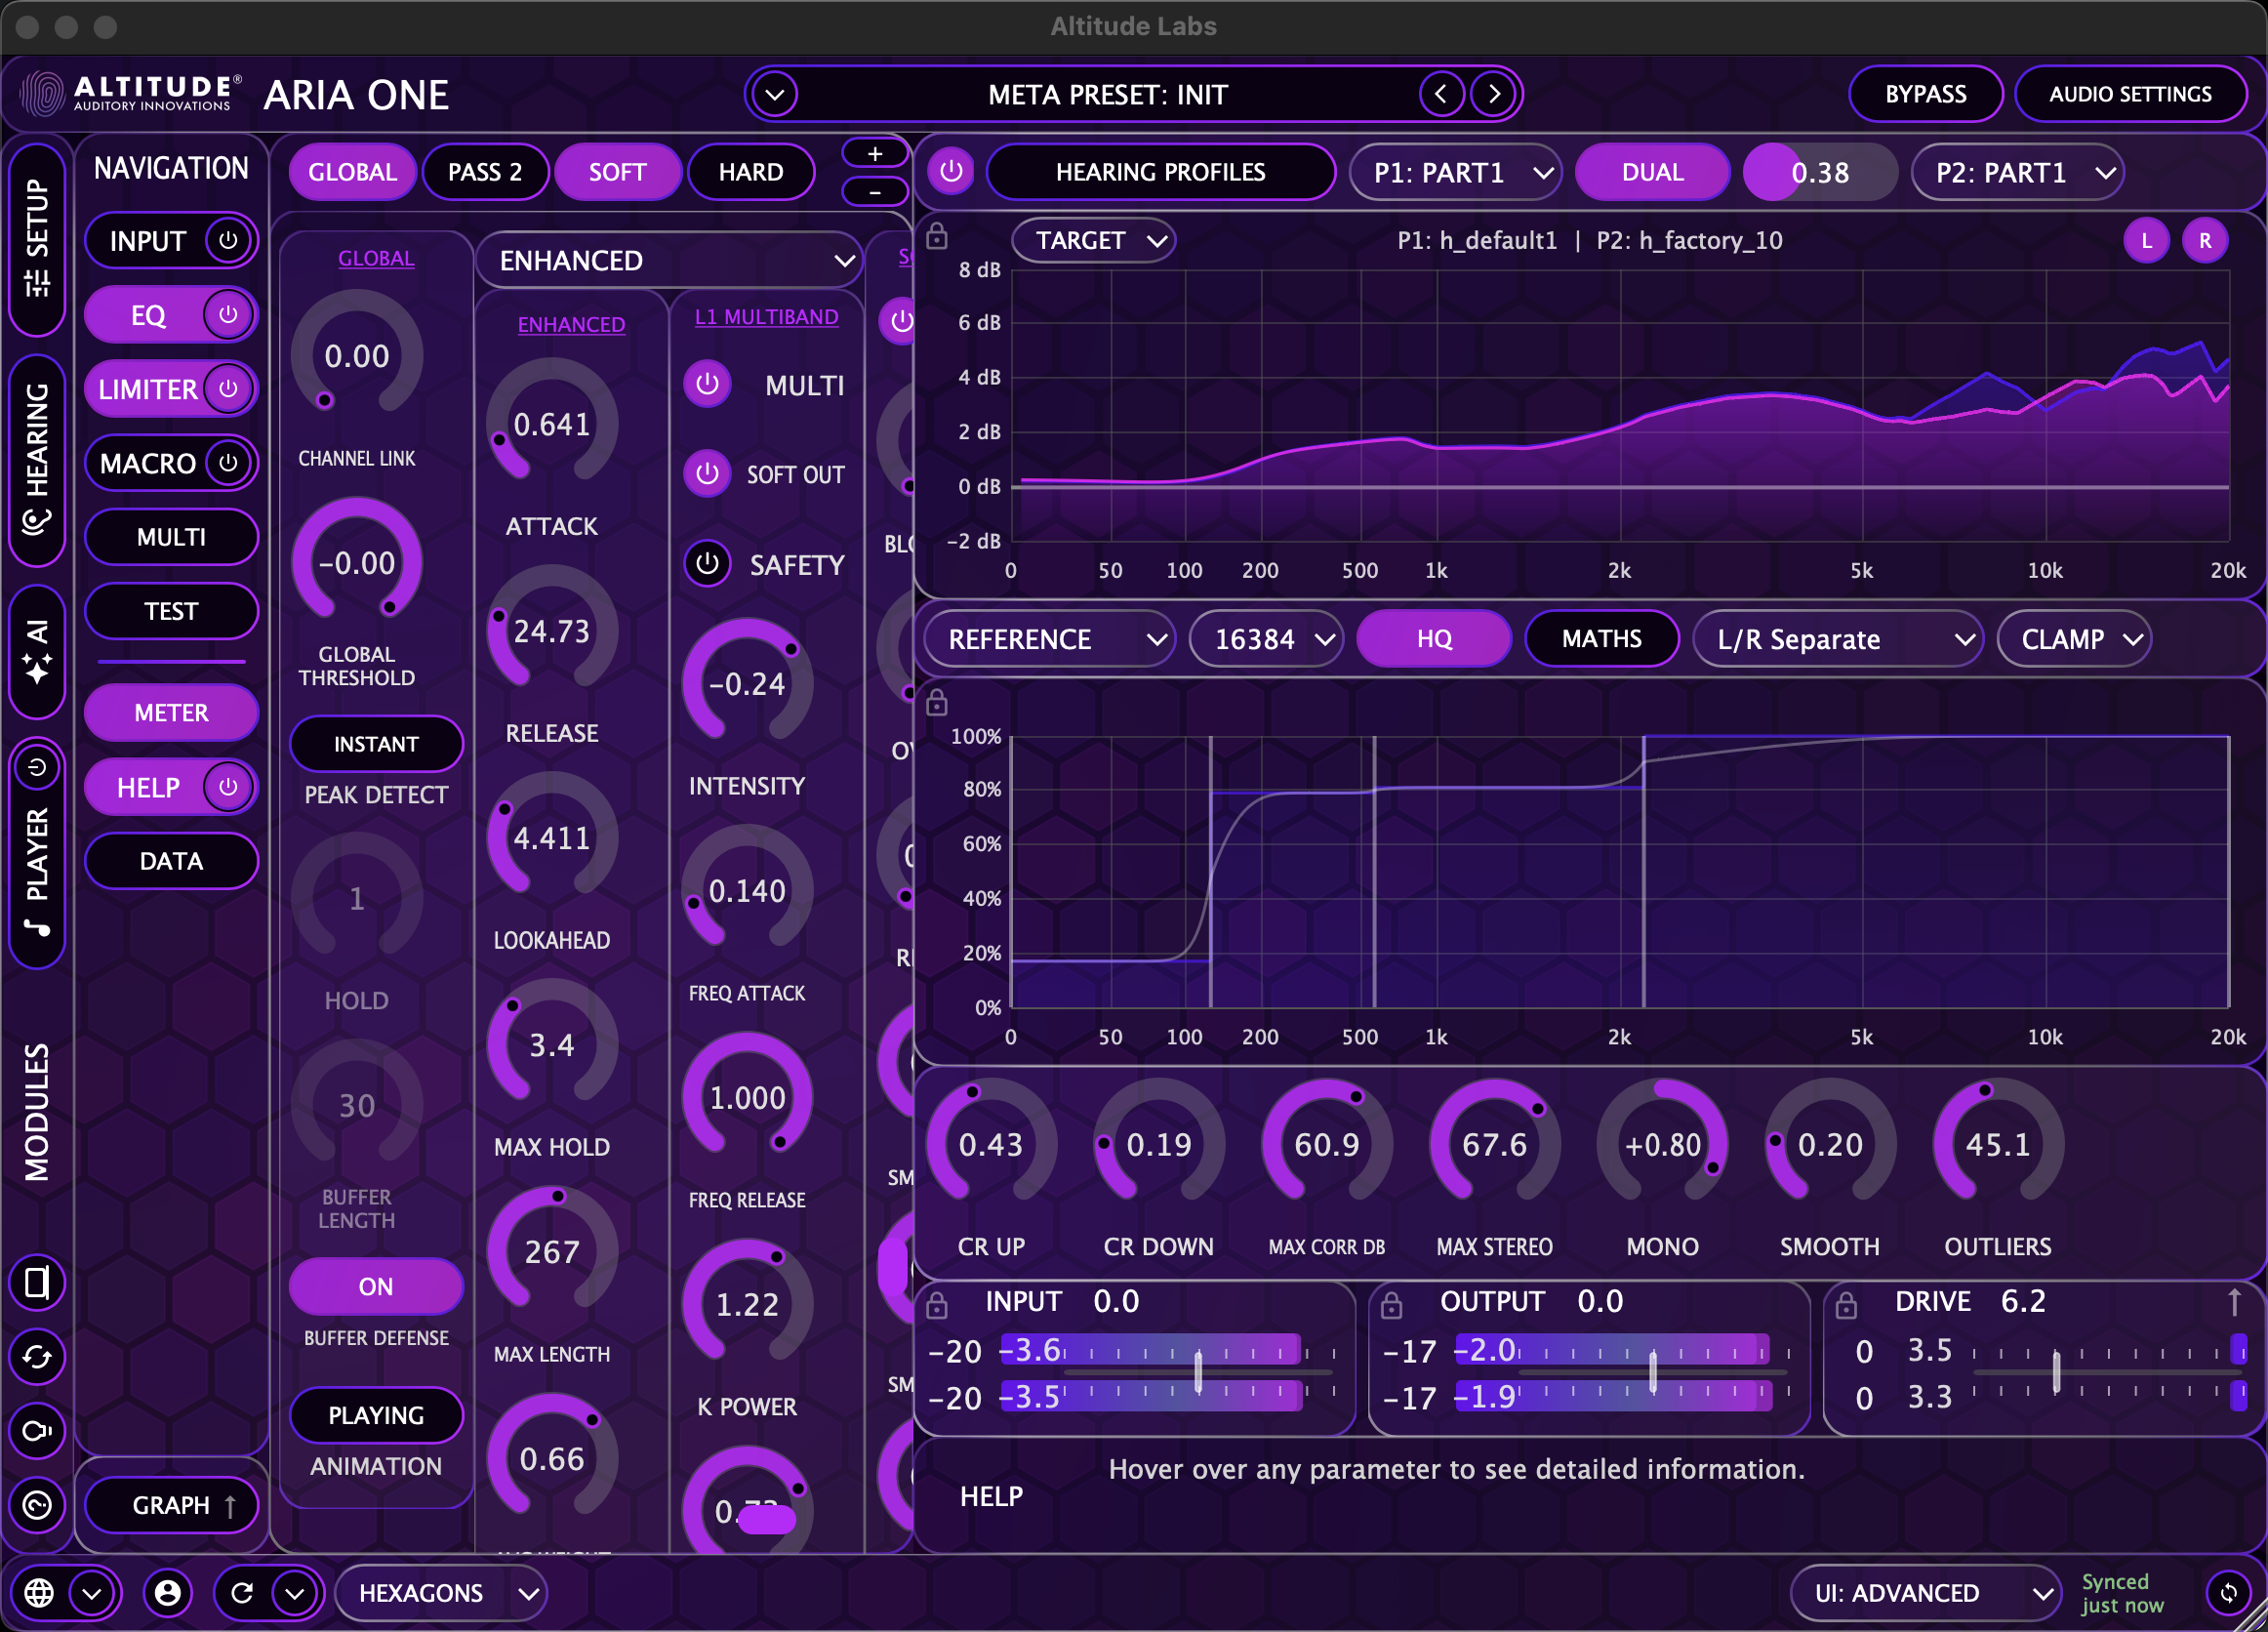This screenshot has width=2268, height=1632.
Task: Select the Hearing section icon in sidebar
Action: (37, 460)
